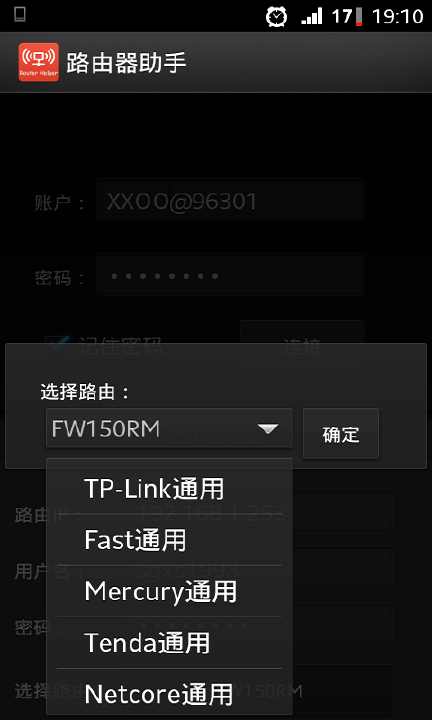Click the 密码 password field with dots
This screenshot has height=720, width=432.
point(230,276)
